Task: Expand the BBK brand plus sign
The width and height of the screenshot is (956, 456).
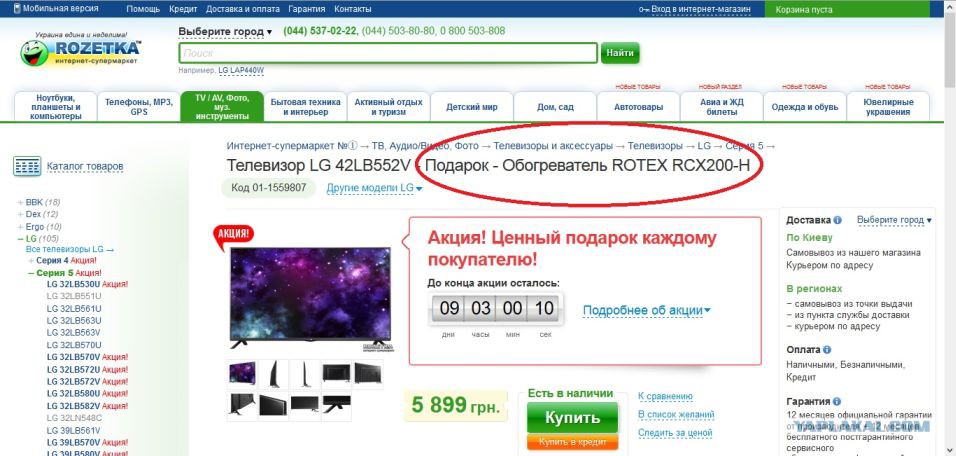Action: tap(20, 202)
